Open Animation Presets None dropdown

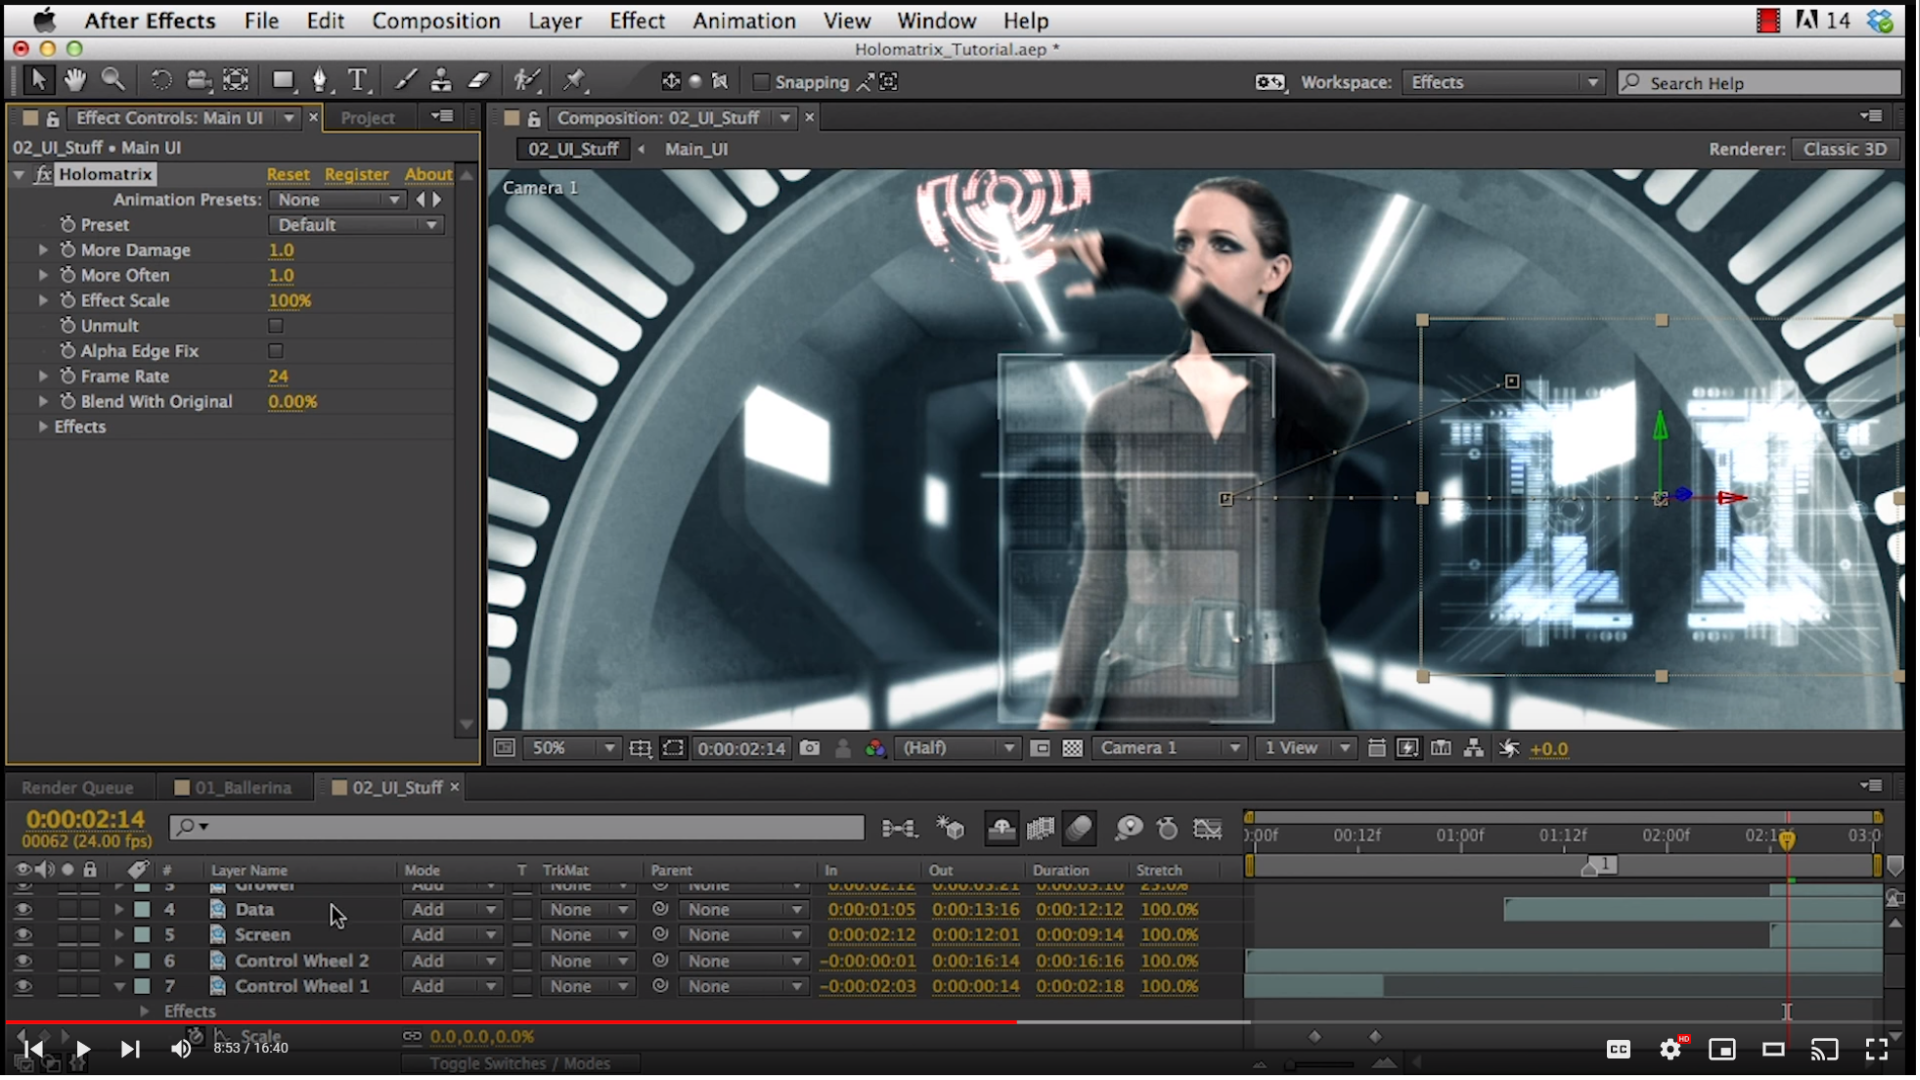pyautogui.click(x=337, y=200)
